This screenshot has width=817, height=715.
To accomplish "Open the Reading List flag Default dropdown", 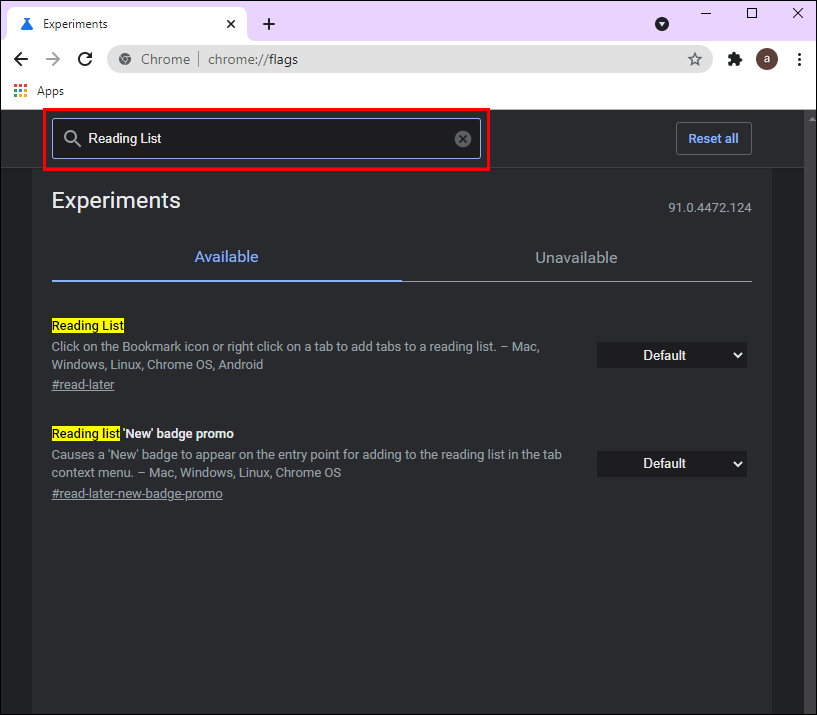I will [672, 355].
